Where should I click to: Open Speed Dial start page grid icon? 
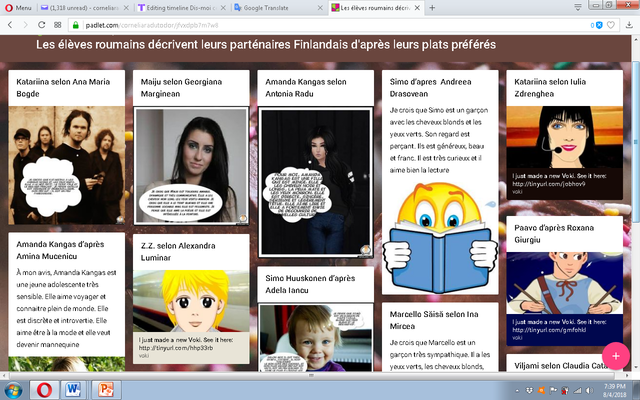click(58, 25)
